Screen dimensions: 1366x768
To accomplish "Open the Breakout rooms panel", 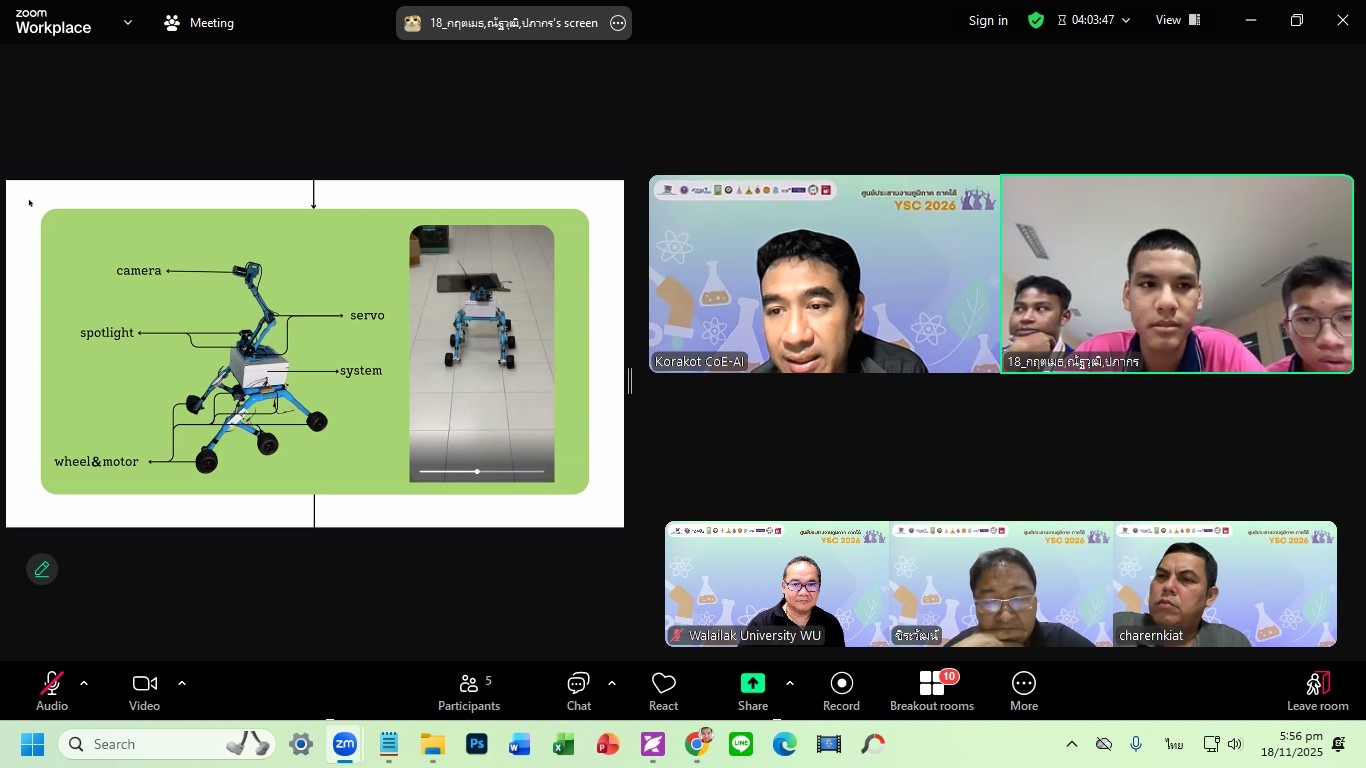I will click(931, 691).
